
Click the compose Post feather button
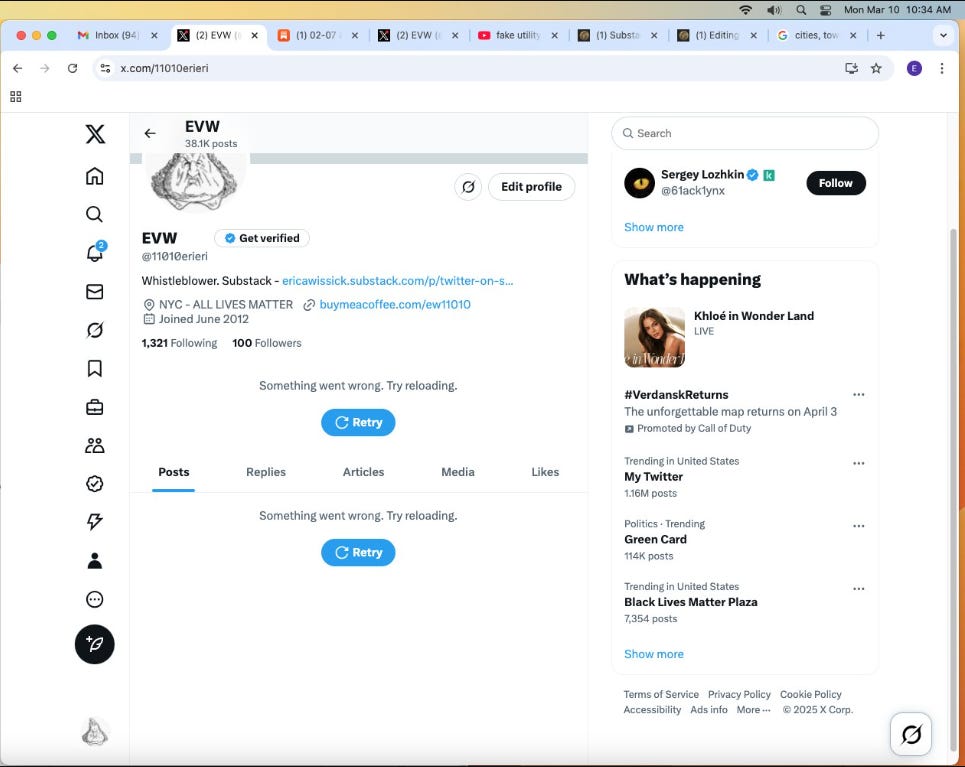click(94, 644)
